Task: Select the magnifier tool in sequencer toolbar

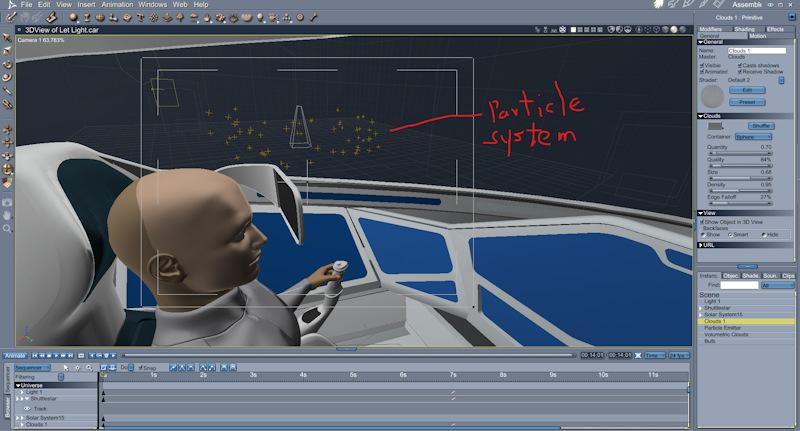Action: (89, 367)
